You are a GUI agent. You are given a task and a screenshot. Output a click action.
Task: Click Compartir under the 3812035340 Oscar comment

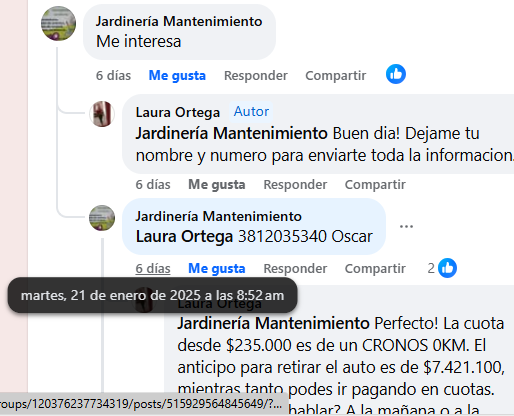375,268
